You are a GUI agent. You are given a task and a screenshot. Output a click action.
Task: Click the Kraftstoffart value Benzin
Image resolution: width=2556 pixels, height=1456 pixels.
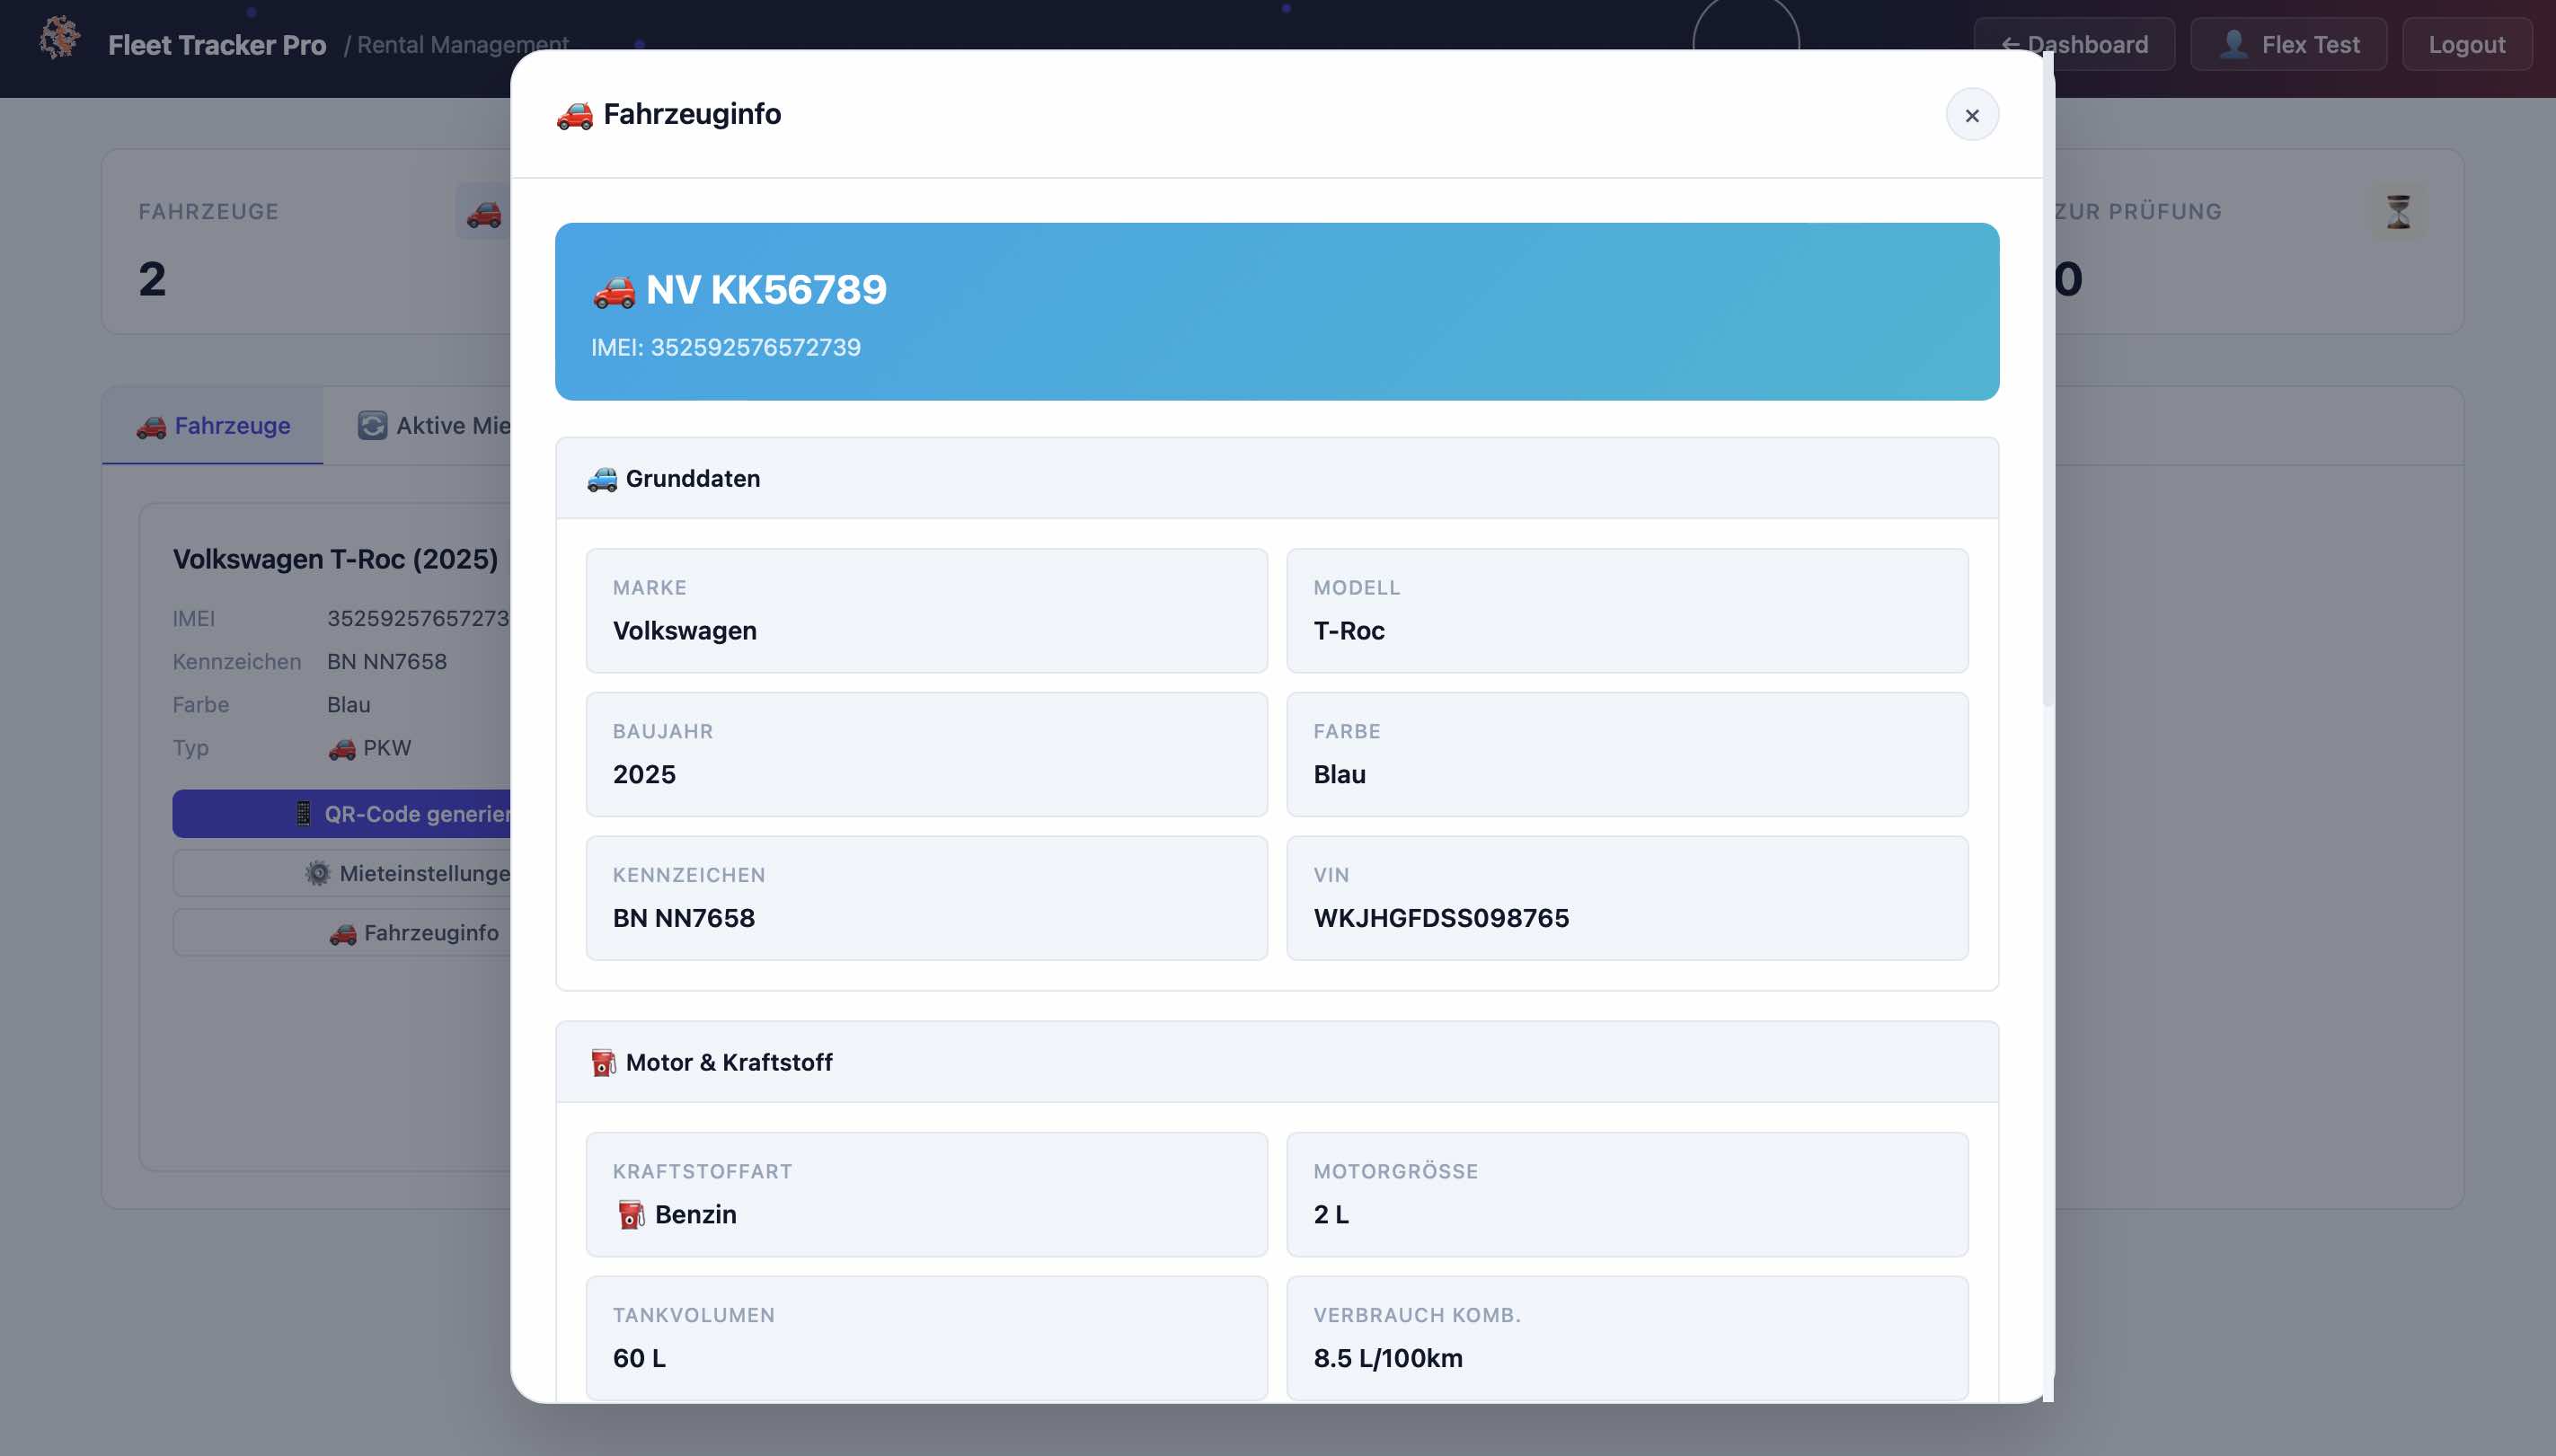coord(696,1215)
